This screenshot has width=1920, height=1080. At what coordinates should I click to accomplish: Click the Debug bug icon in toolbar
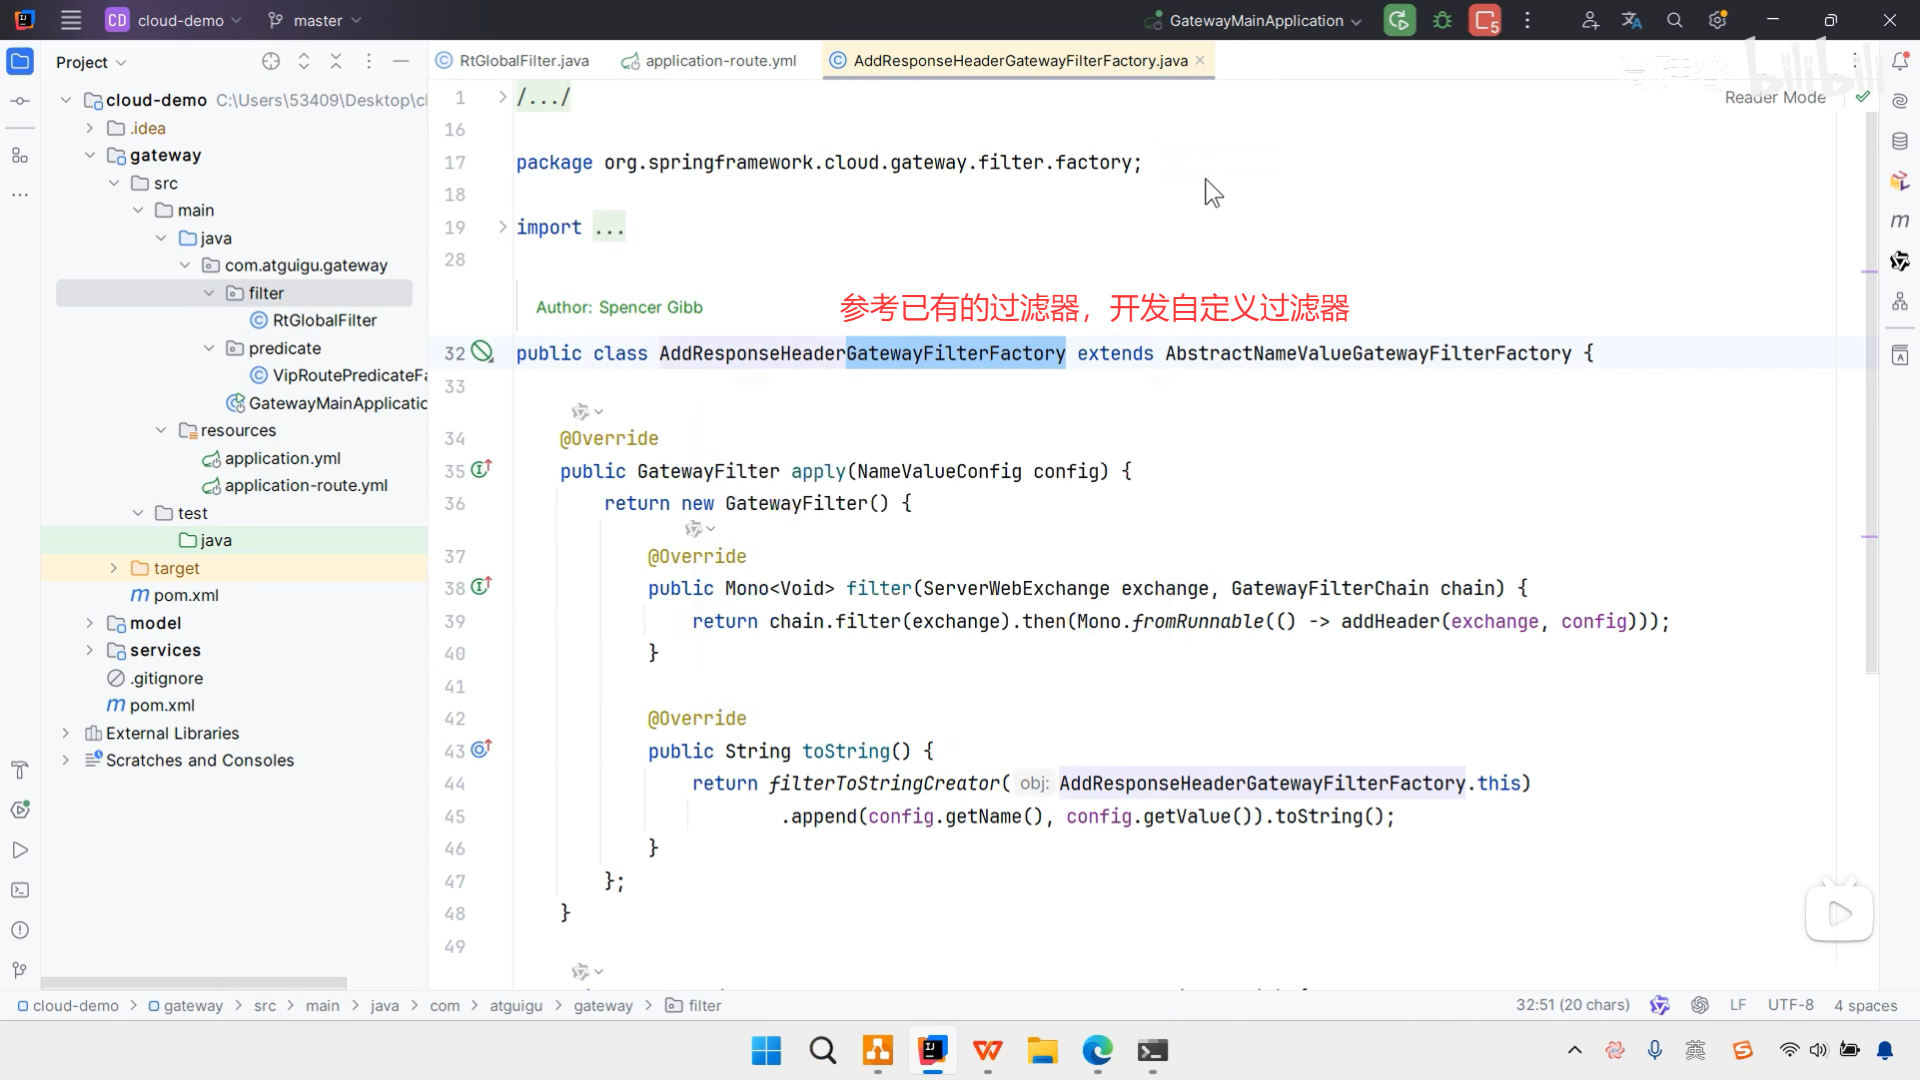(1442, 20)
